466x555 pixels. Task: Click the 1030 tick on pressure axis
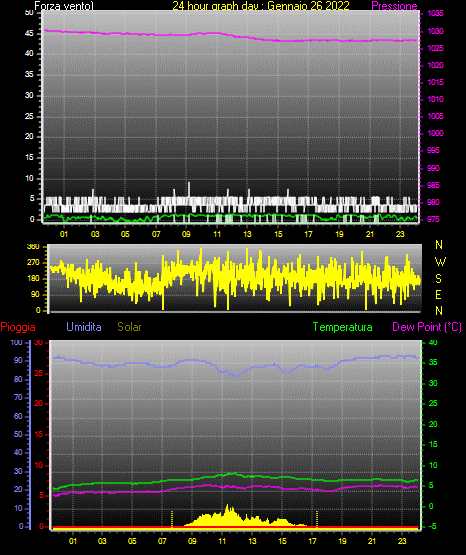tap(435, 31)
